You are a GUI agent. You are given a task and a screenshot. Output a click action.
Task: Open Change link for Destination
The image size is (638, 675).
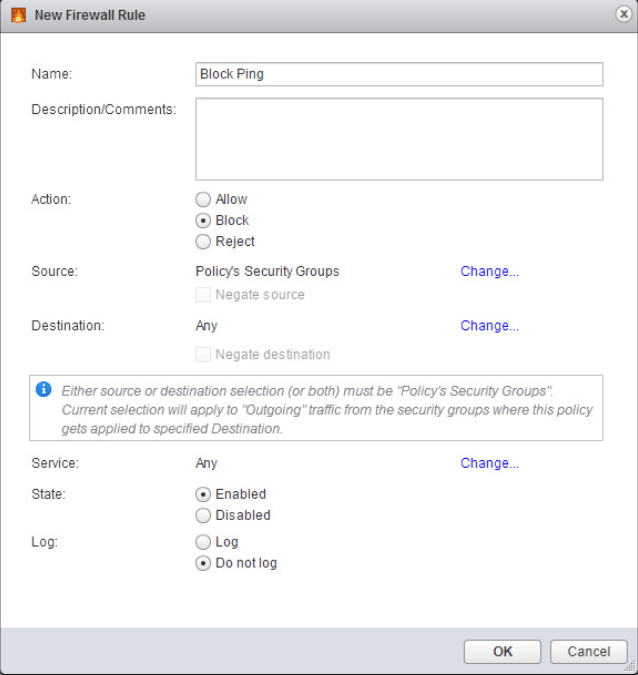coord(489,325)
